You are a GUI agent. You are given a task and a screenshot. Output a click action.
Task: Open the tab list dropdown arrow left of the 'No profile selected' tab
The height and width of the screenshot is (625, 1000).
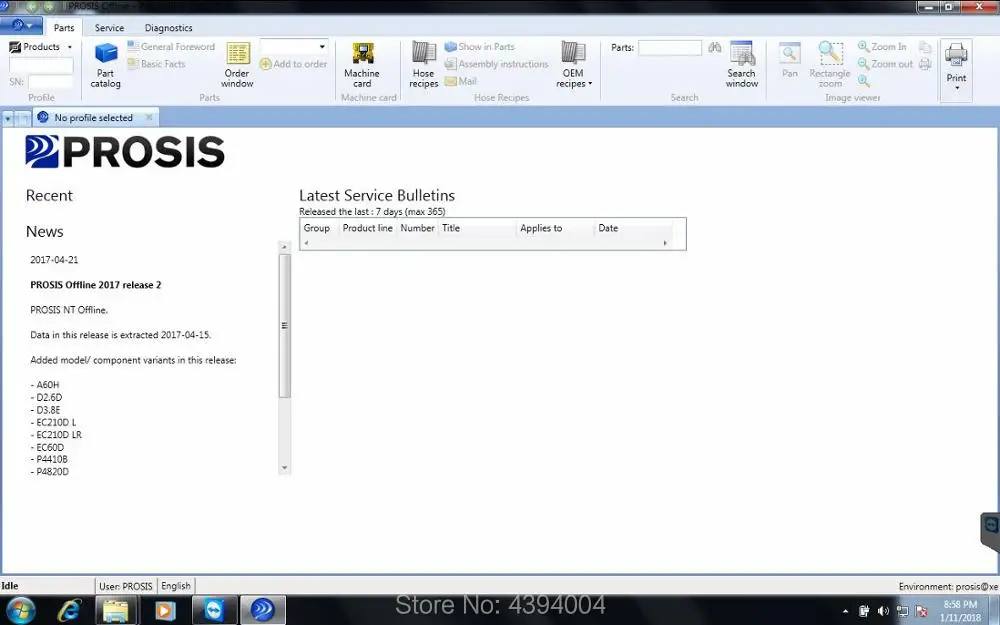coord(7,119)
